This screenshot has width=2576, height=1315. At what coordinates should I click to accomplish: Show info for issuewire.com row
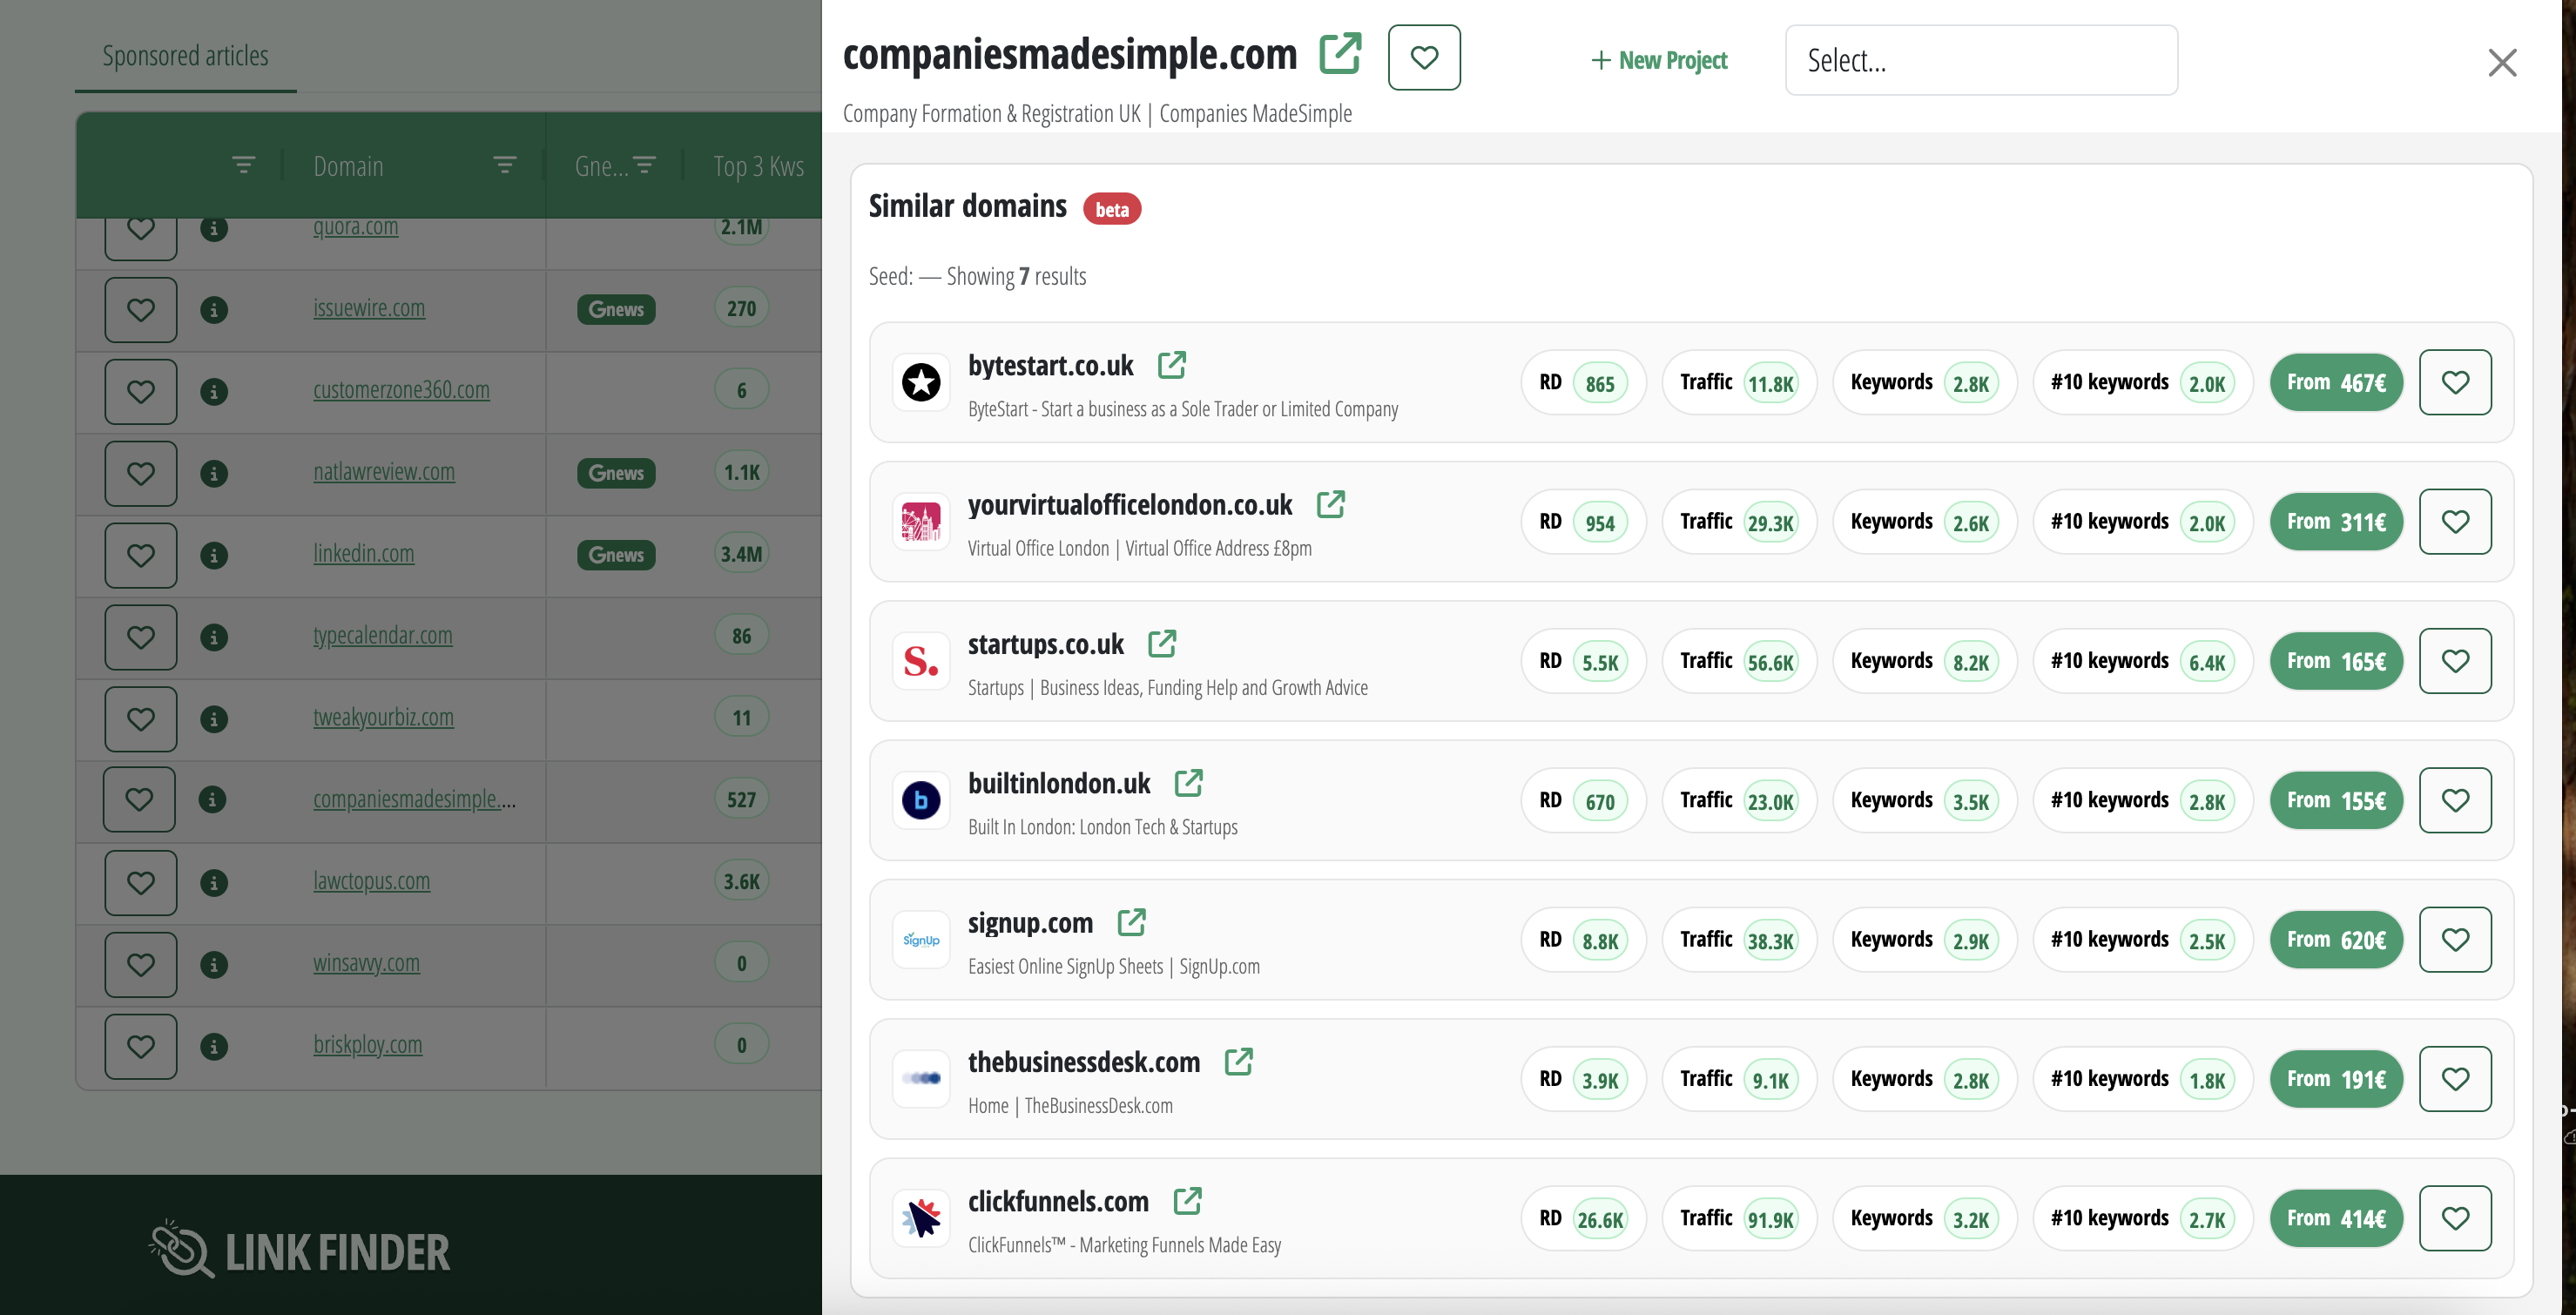coord(213,310)
